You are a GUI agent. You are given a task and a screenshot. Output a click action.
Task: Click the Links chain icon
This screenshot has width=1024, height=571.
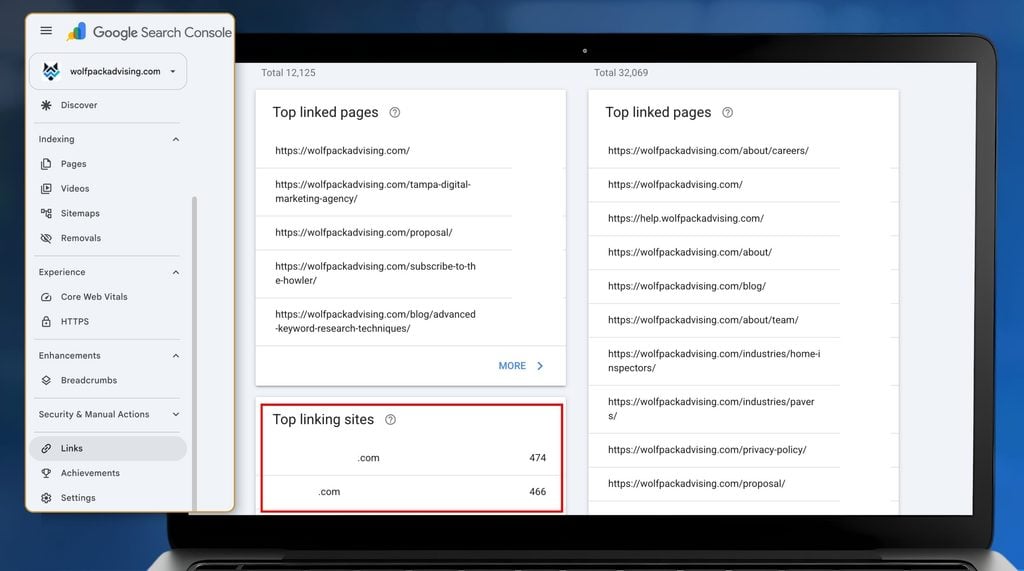[x=46, y=449]
